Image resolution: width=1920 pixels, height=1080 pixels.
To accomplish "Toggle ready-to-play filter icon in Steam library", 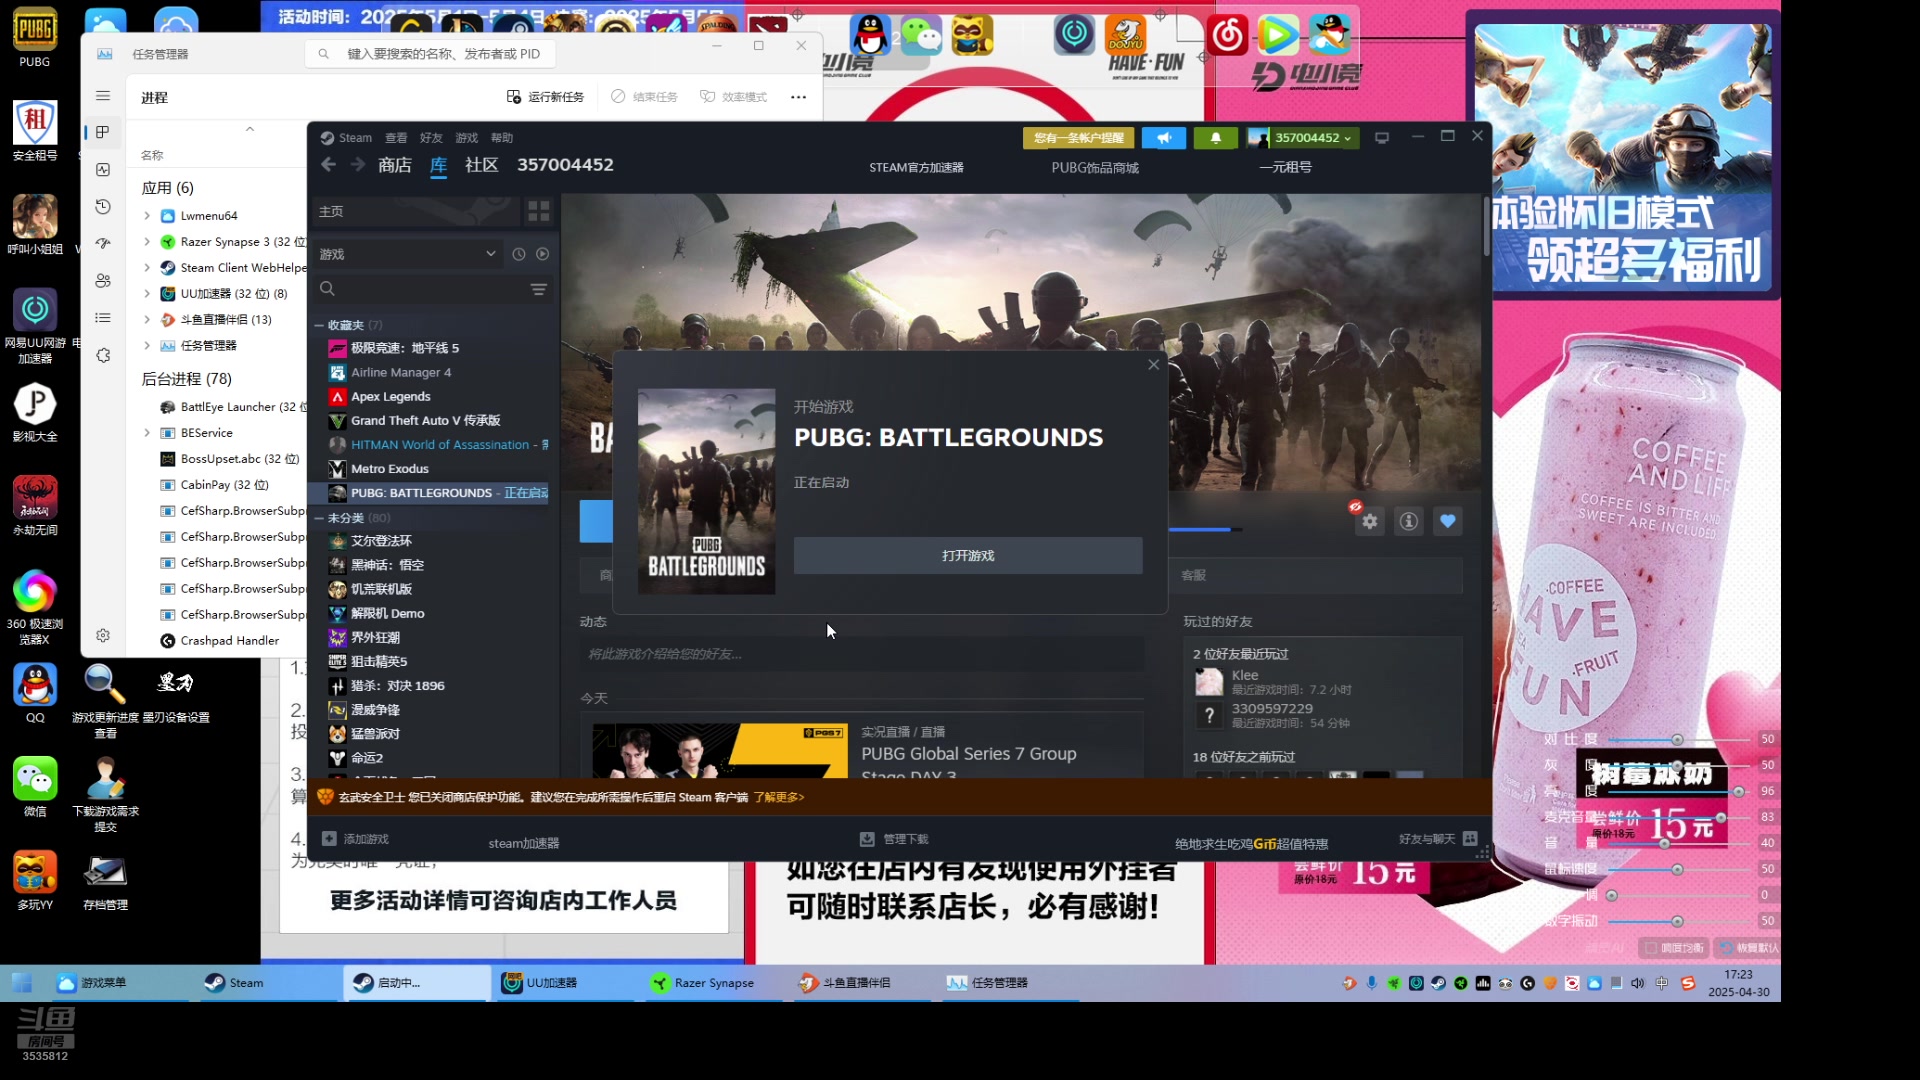I will 543,254.
